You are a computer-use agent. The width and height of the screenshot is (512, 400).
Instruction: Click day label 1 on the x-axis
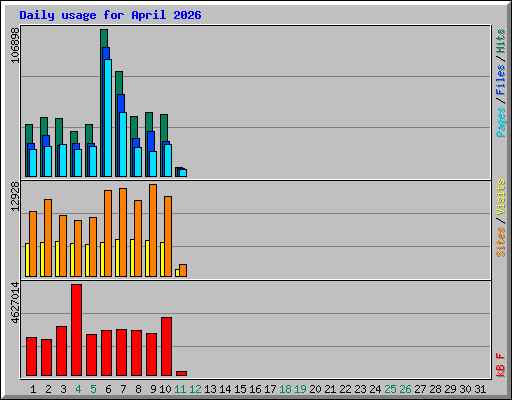pos(33,389)
